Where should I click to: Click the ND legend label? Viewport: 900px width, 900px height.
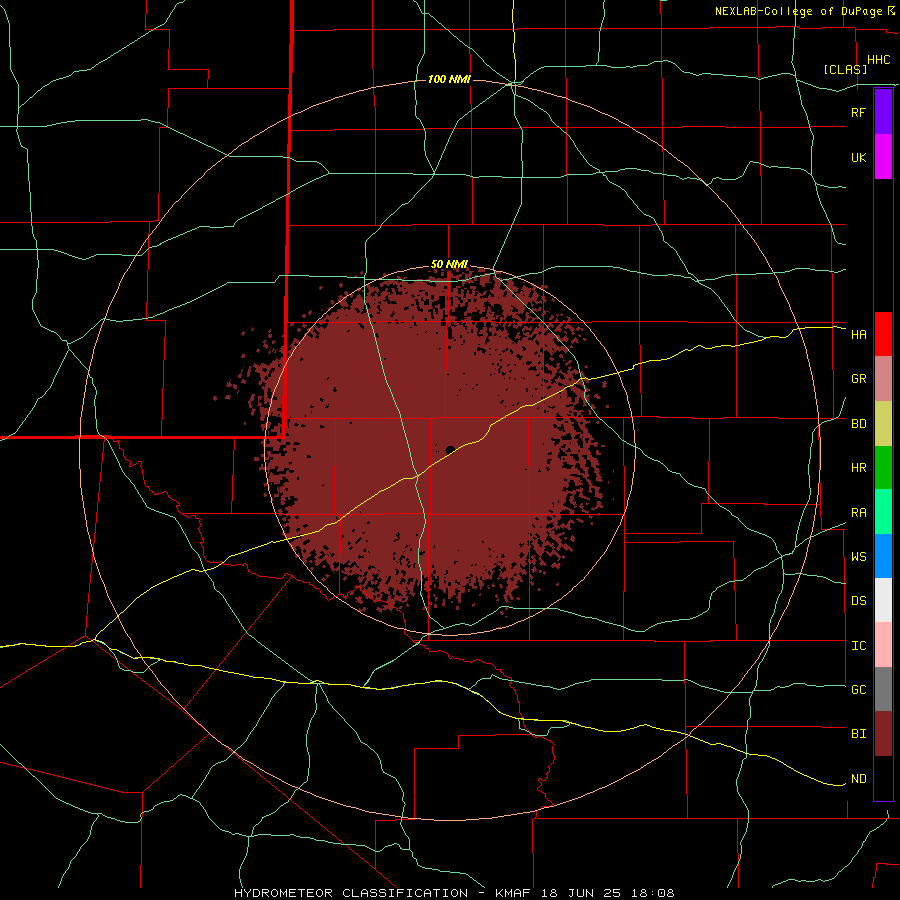(x=858, y=779)
